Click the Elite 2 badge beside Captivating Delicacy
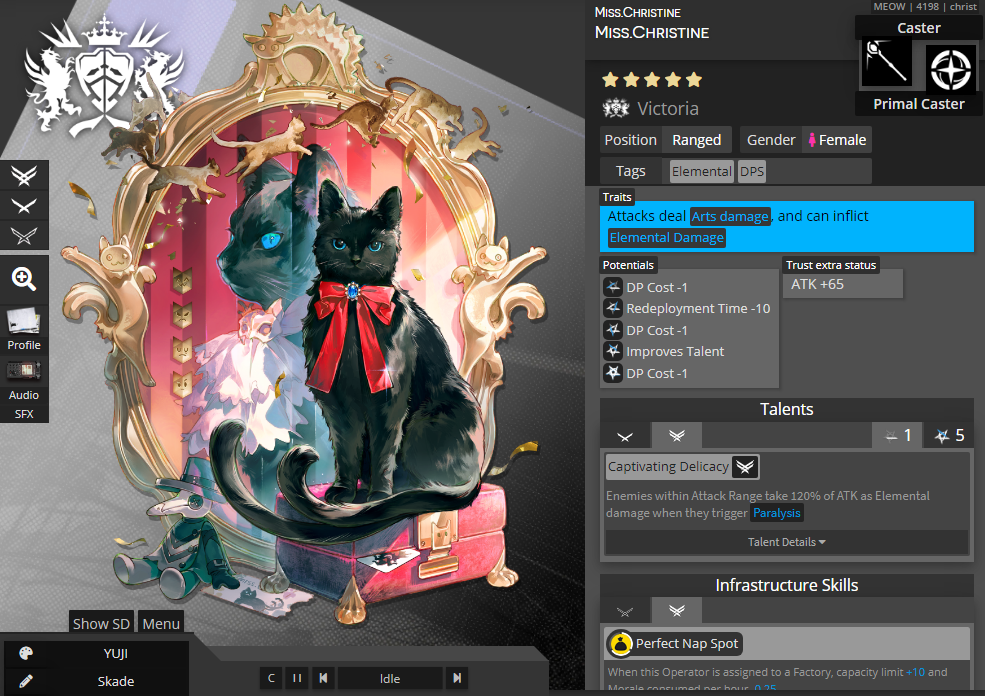985x696 pixels. 745,467
